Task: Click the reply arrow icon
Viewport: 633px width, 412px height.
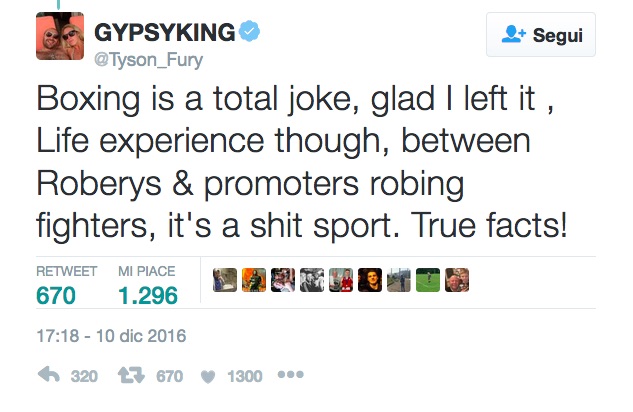Action: coord(47,376)
